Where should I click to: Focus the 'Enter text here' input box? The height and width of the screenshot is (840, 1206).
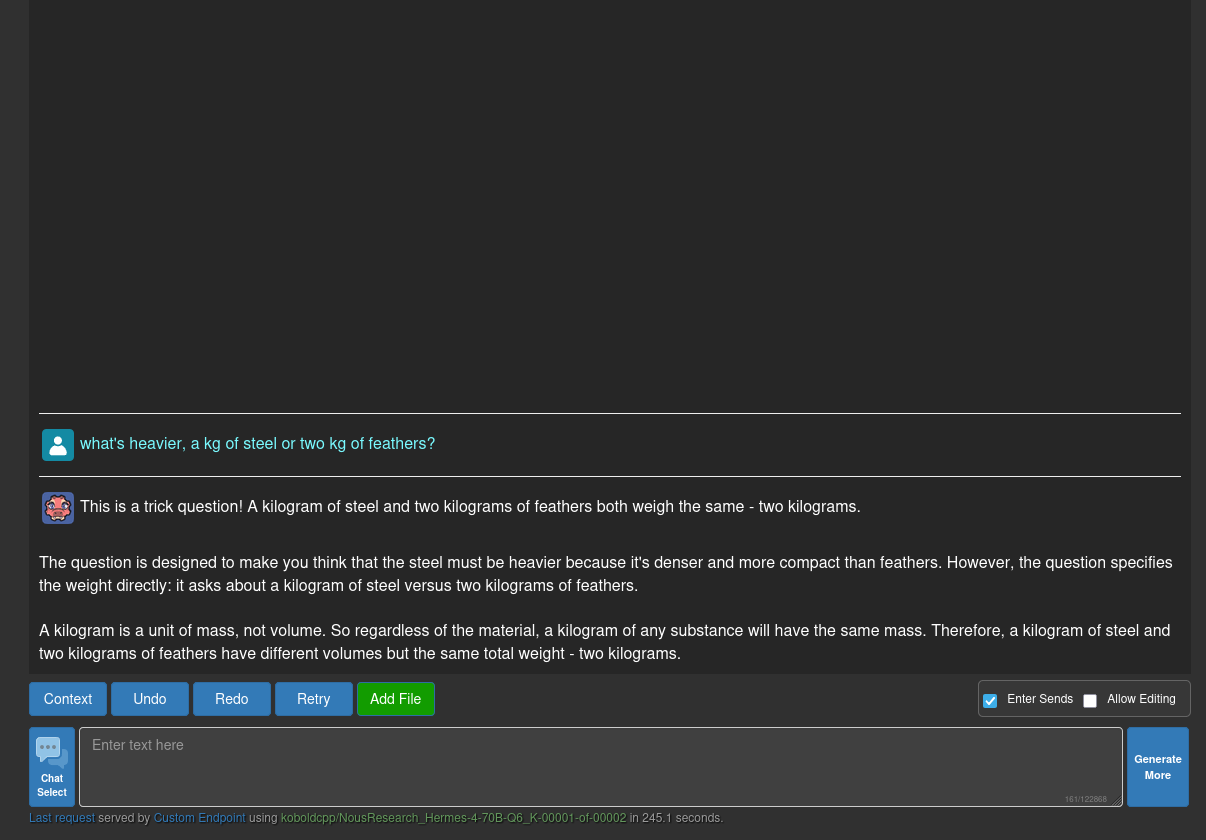coord(601,767)
